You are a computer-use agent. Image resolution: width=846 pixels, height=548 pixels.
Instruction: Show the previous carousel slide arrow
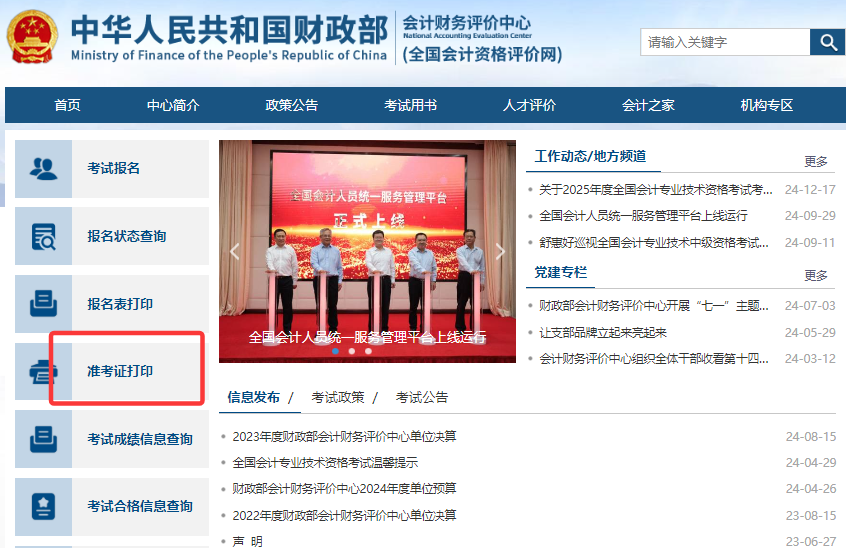coord(235,251)
